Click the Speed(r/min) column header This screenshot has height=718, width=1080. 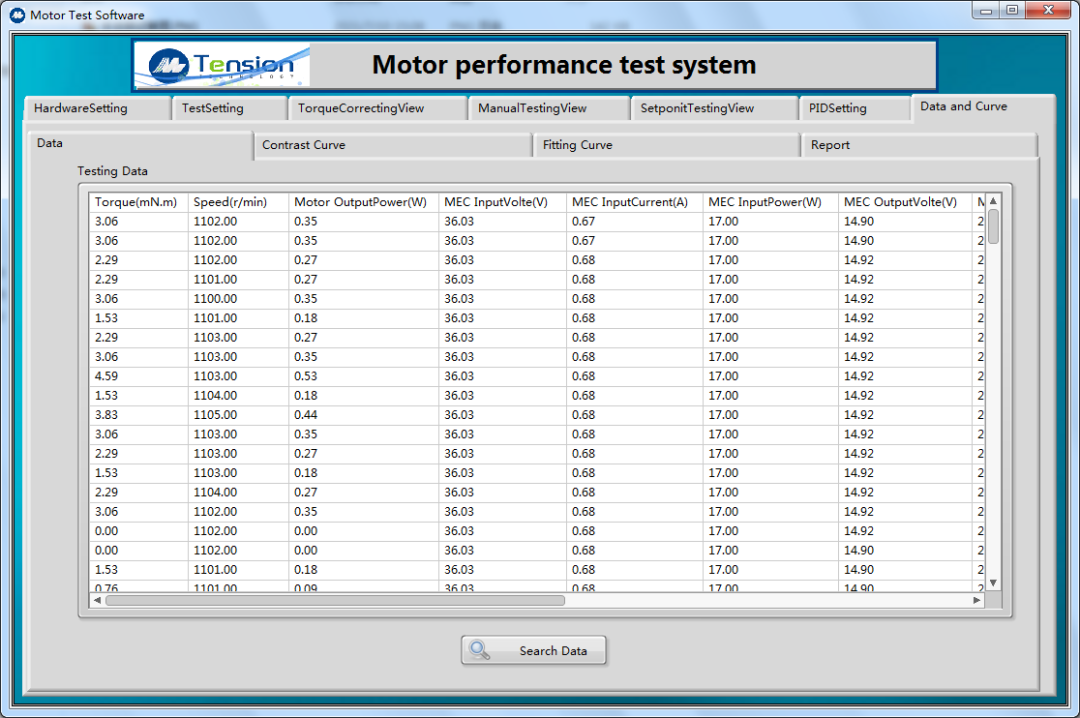pos(238,202)
